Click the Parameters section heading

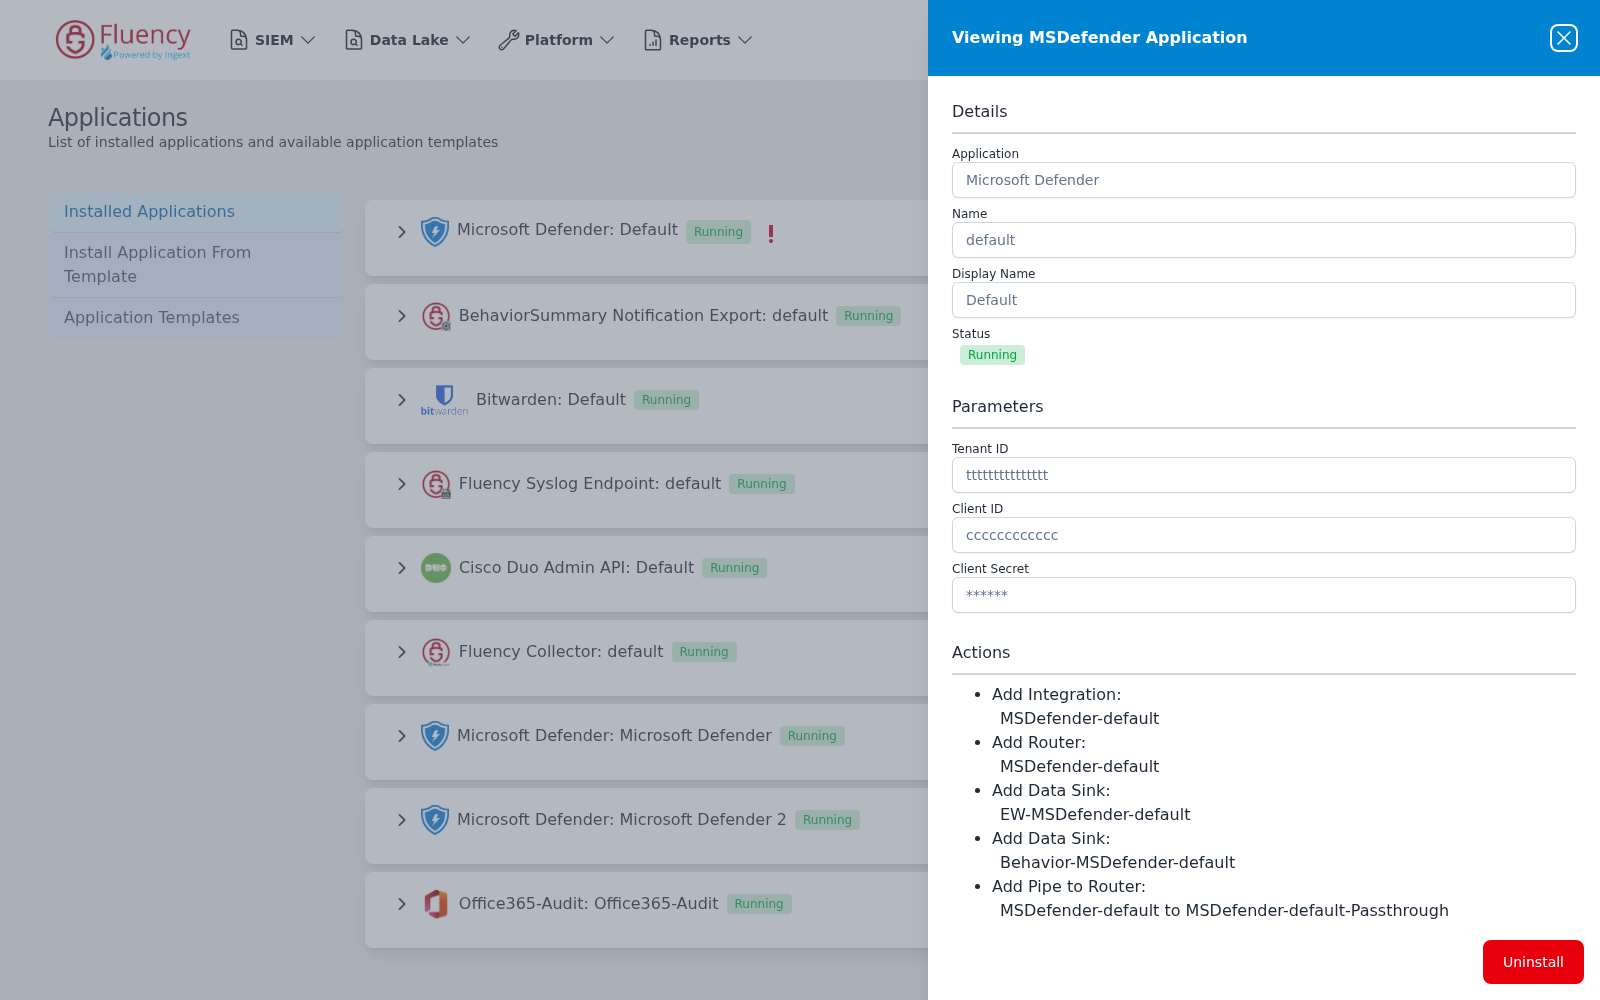click(x=997, y=407)
